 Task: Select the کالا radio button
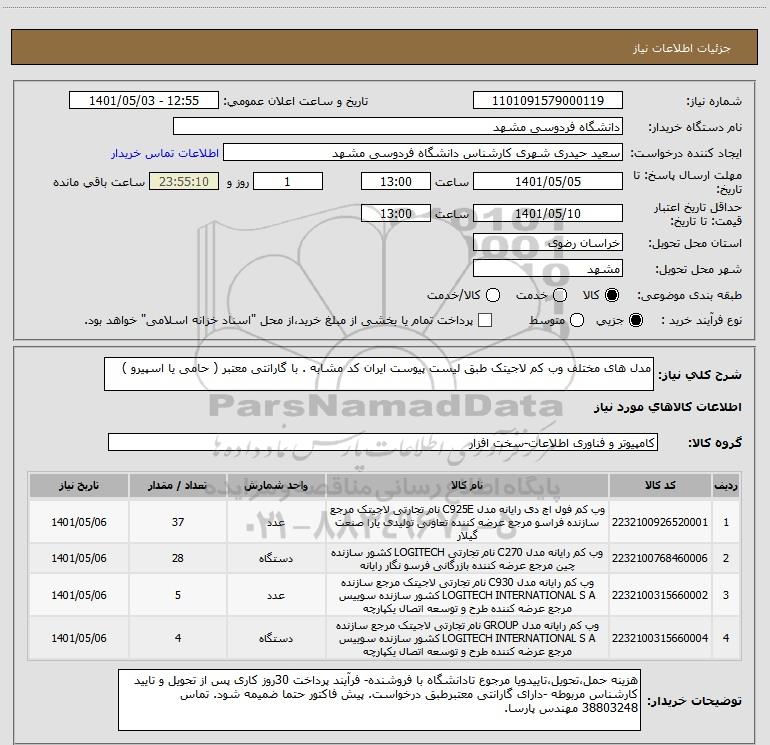click(612, 295)
